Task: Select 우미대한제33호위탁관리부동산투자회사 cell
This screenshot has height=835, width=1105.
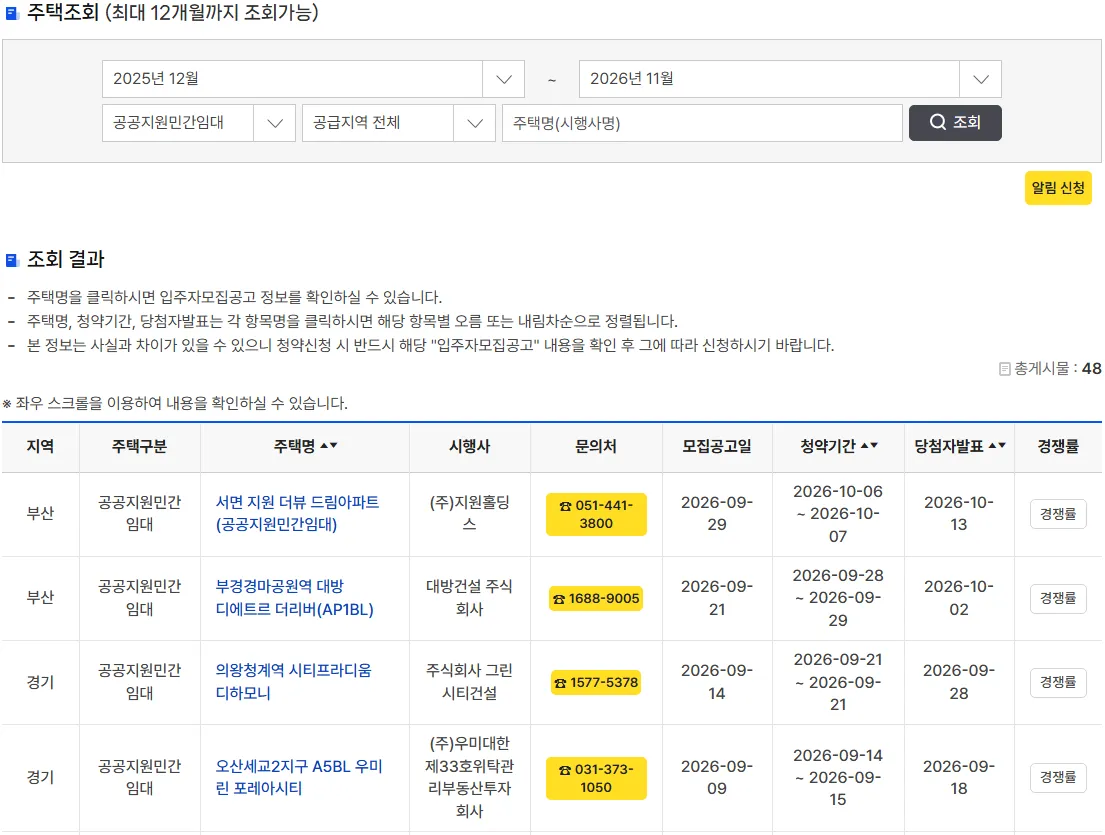Action: pos(469,777)
